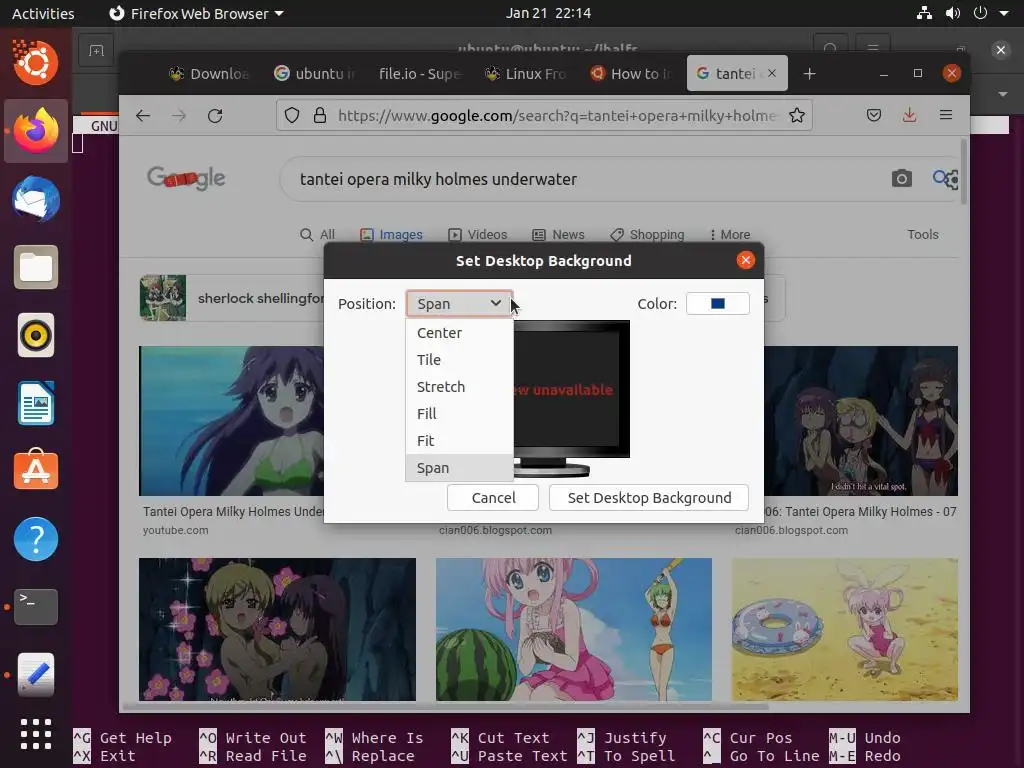The image size is (1024, 768).
Task: Search by image camera icon
Action: (901, 178)
